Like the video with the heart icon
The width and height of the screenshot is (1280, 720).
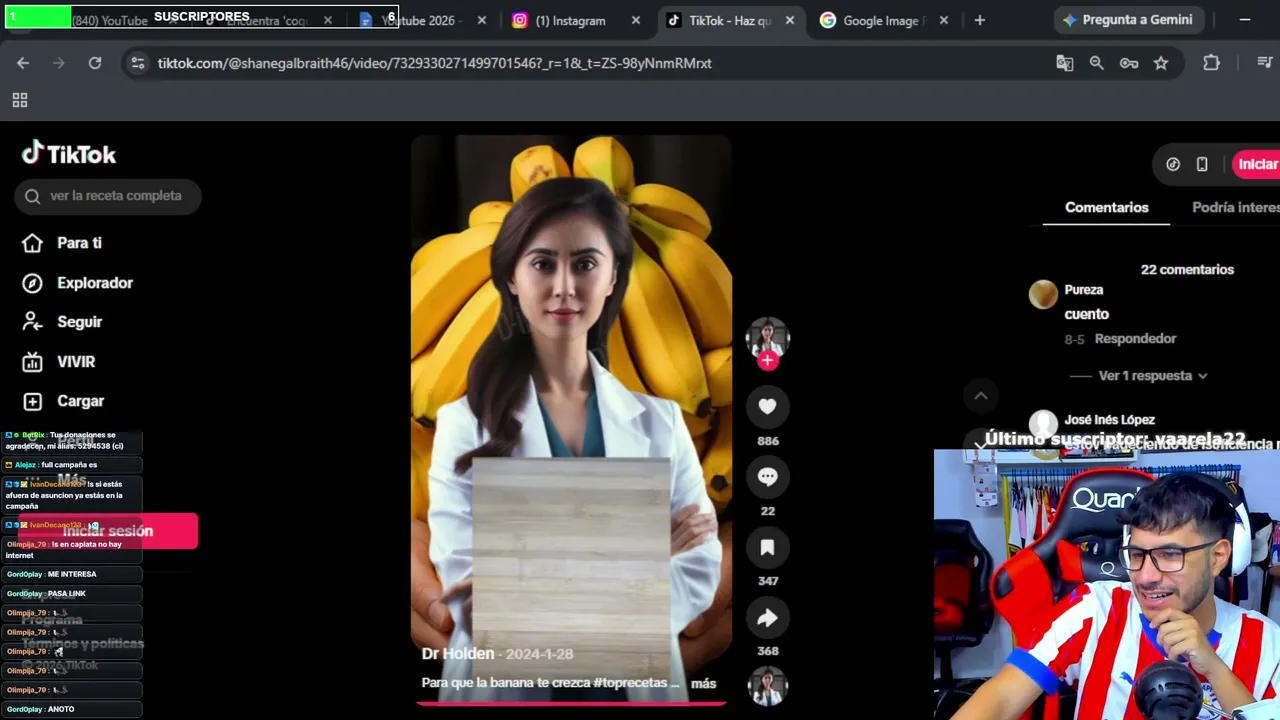point(767,406)
